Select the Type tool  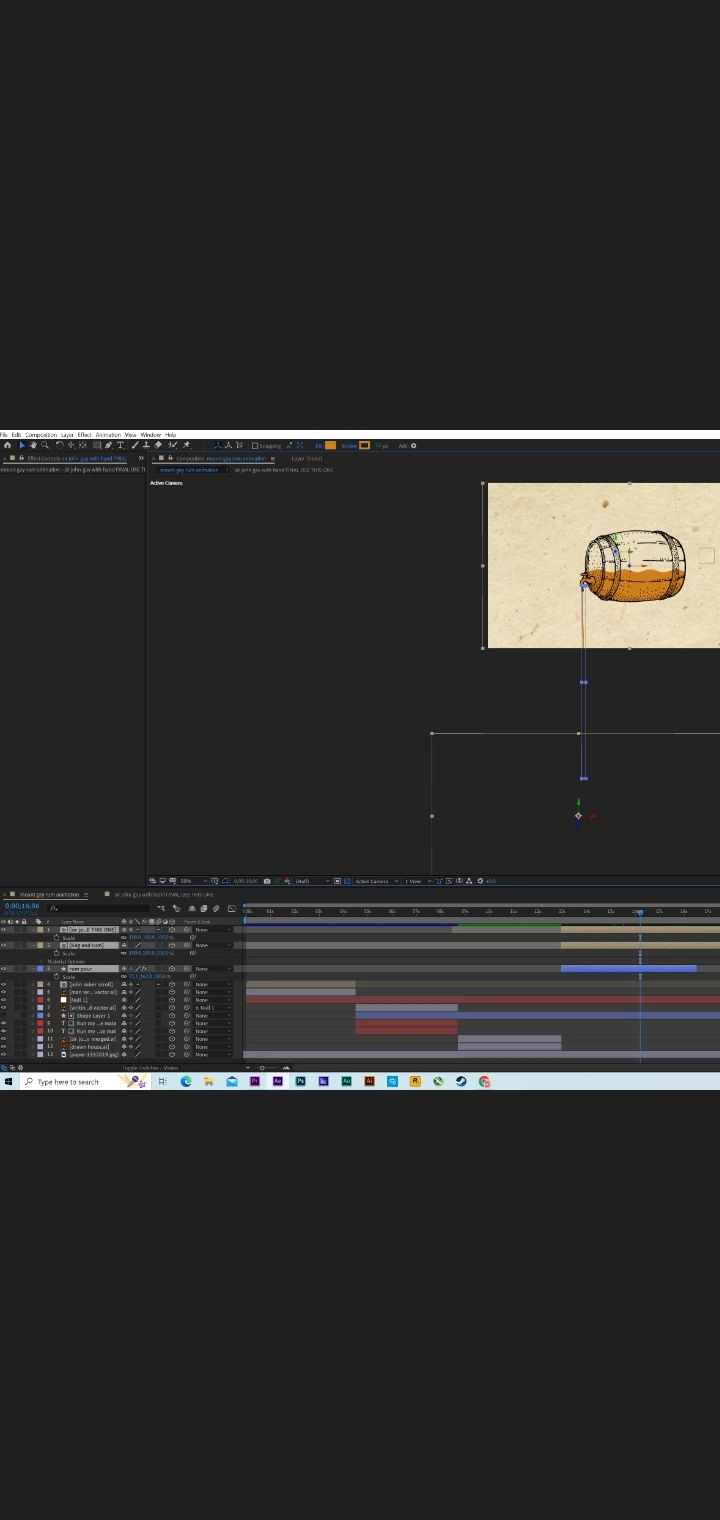click(120, 445)
